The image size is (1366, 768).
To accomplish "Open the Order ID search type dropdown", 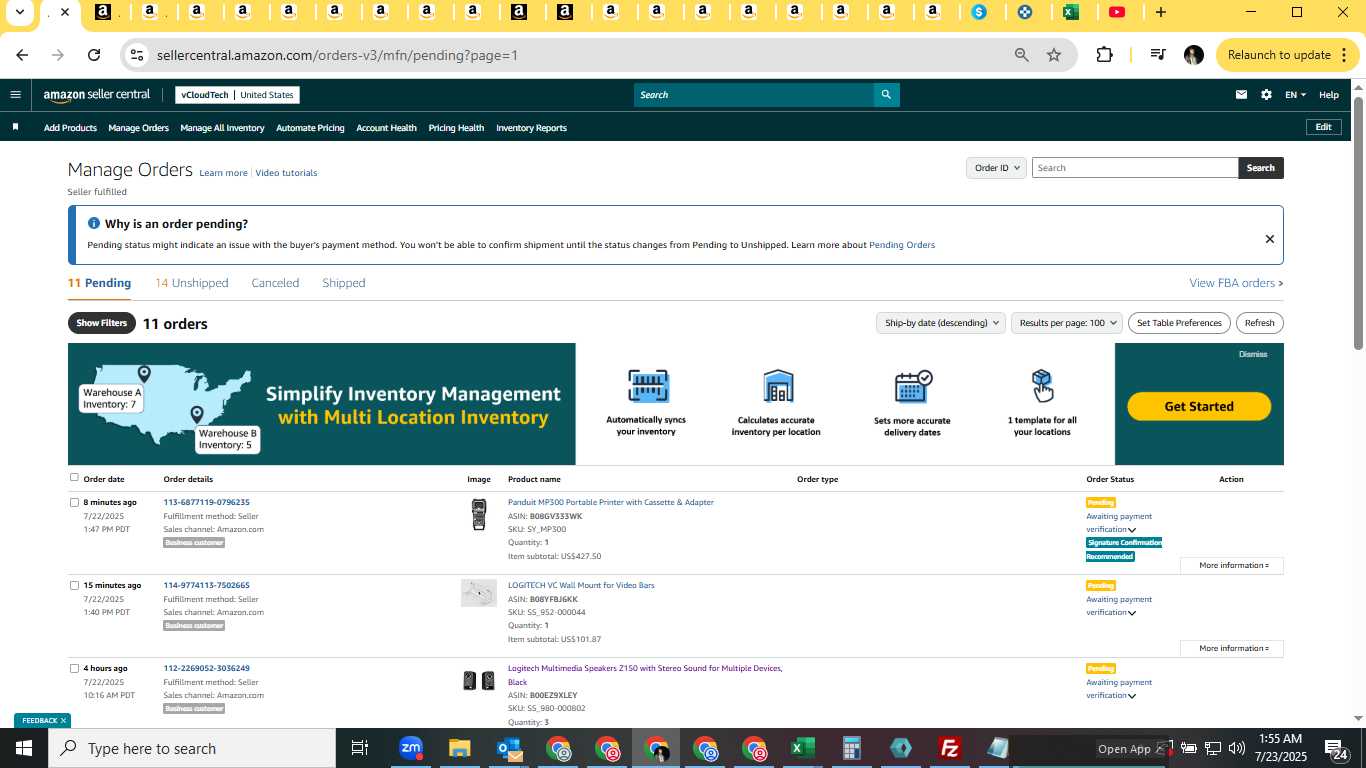I will [x=996, y=168].
